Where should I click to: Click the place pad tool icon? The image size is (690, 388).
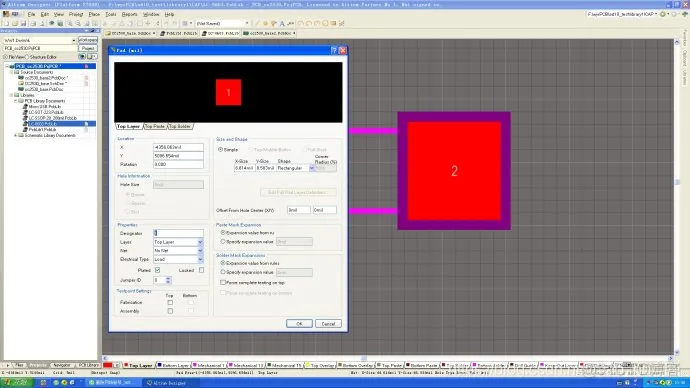pyautogui.click(x=265, y=23)
